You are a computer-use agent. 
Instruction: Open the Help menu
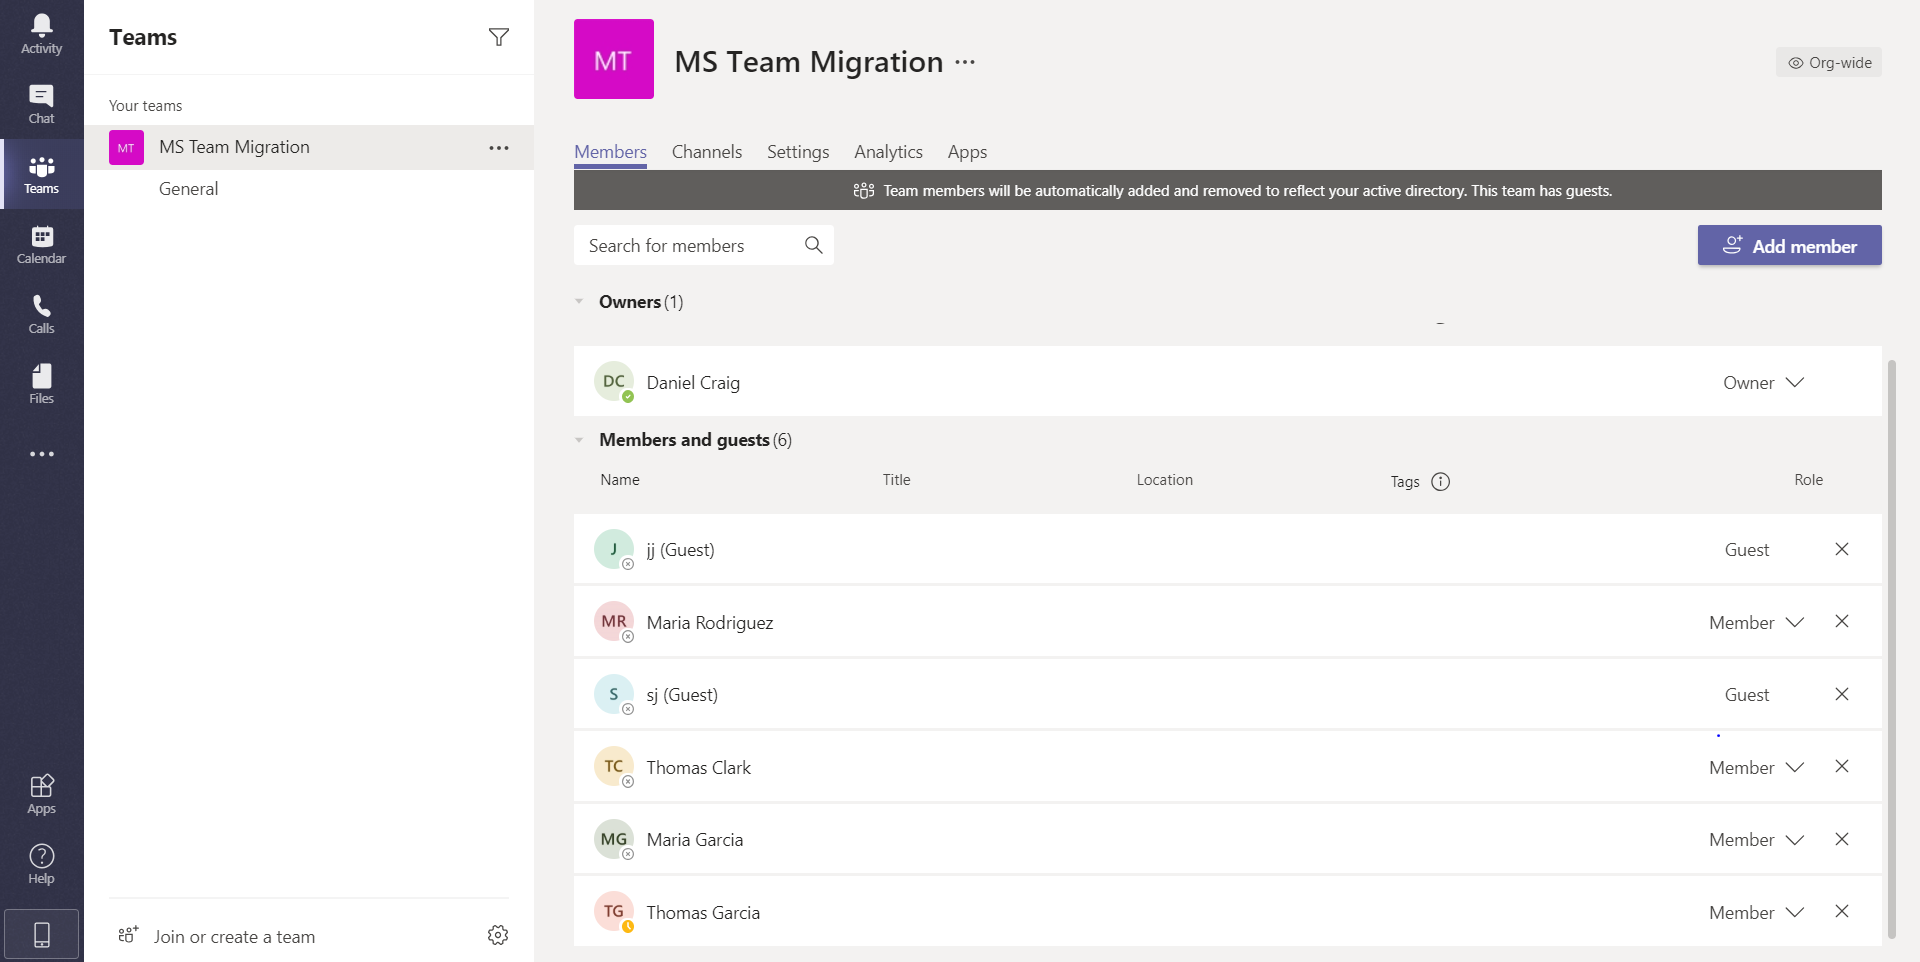[x=41, y=864]
